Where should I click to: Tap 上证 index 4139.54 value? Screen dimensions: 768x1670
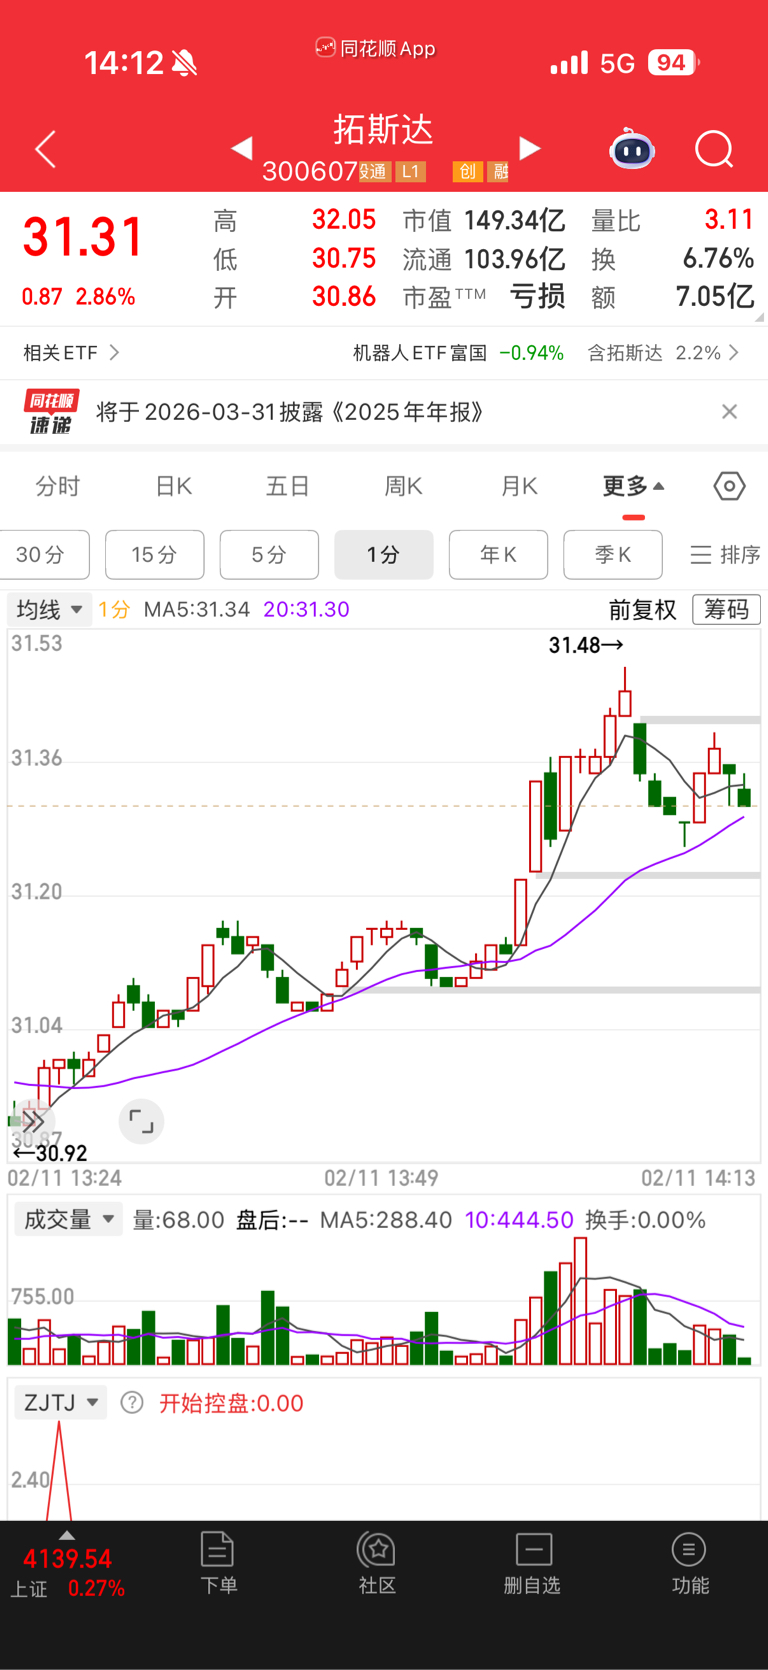(x=67, y=1559)
